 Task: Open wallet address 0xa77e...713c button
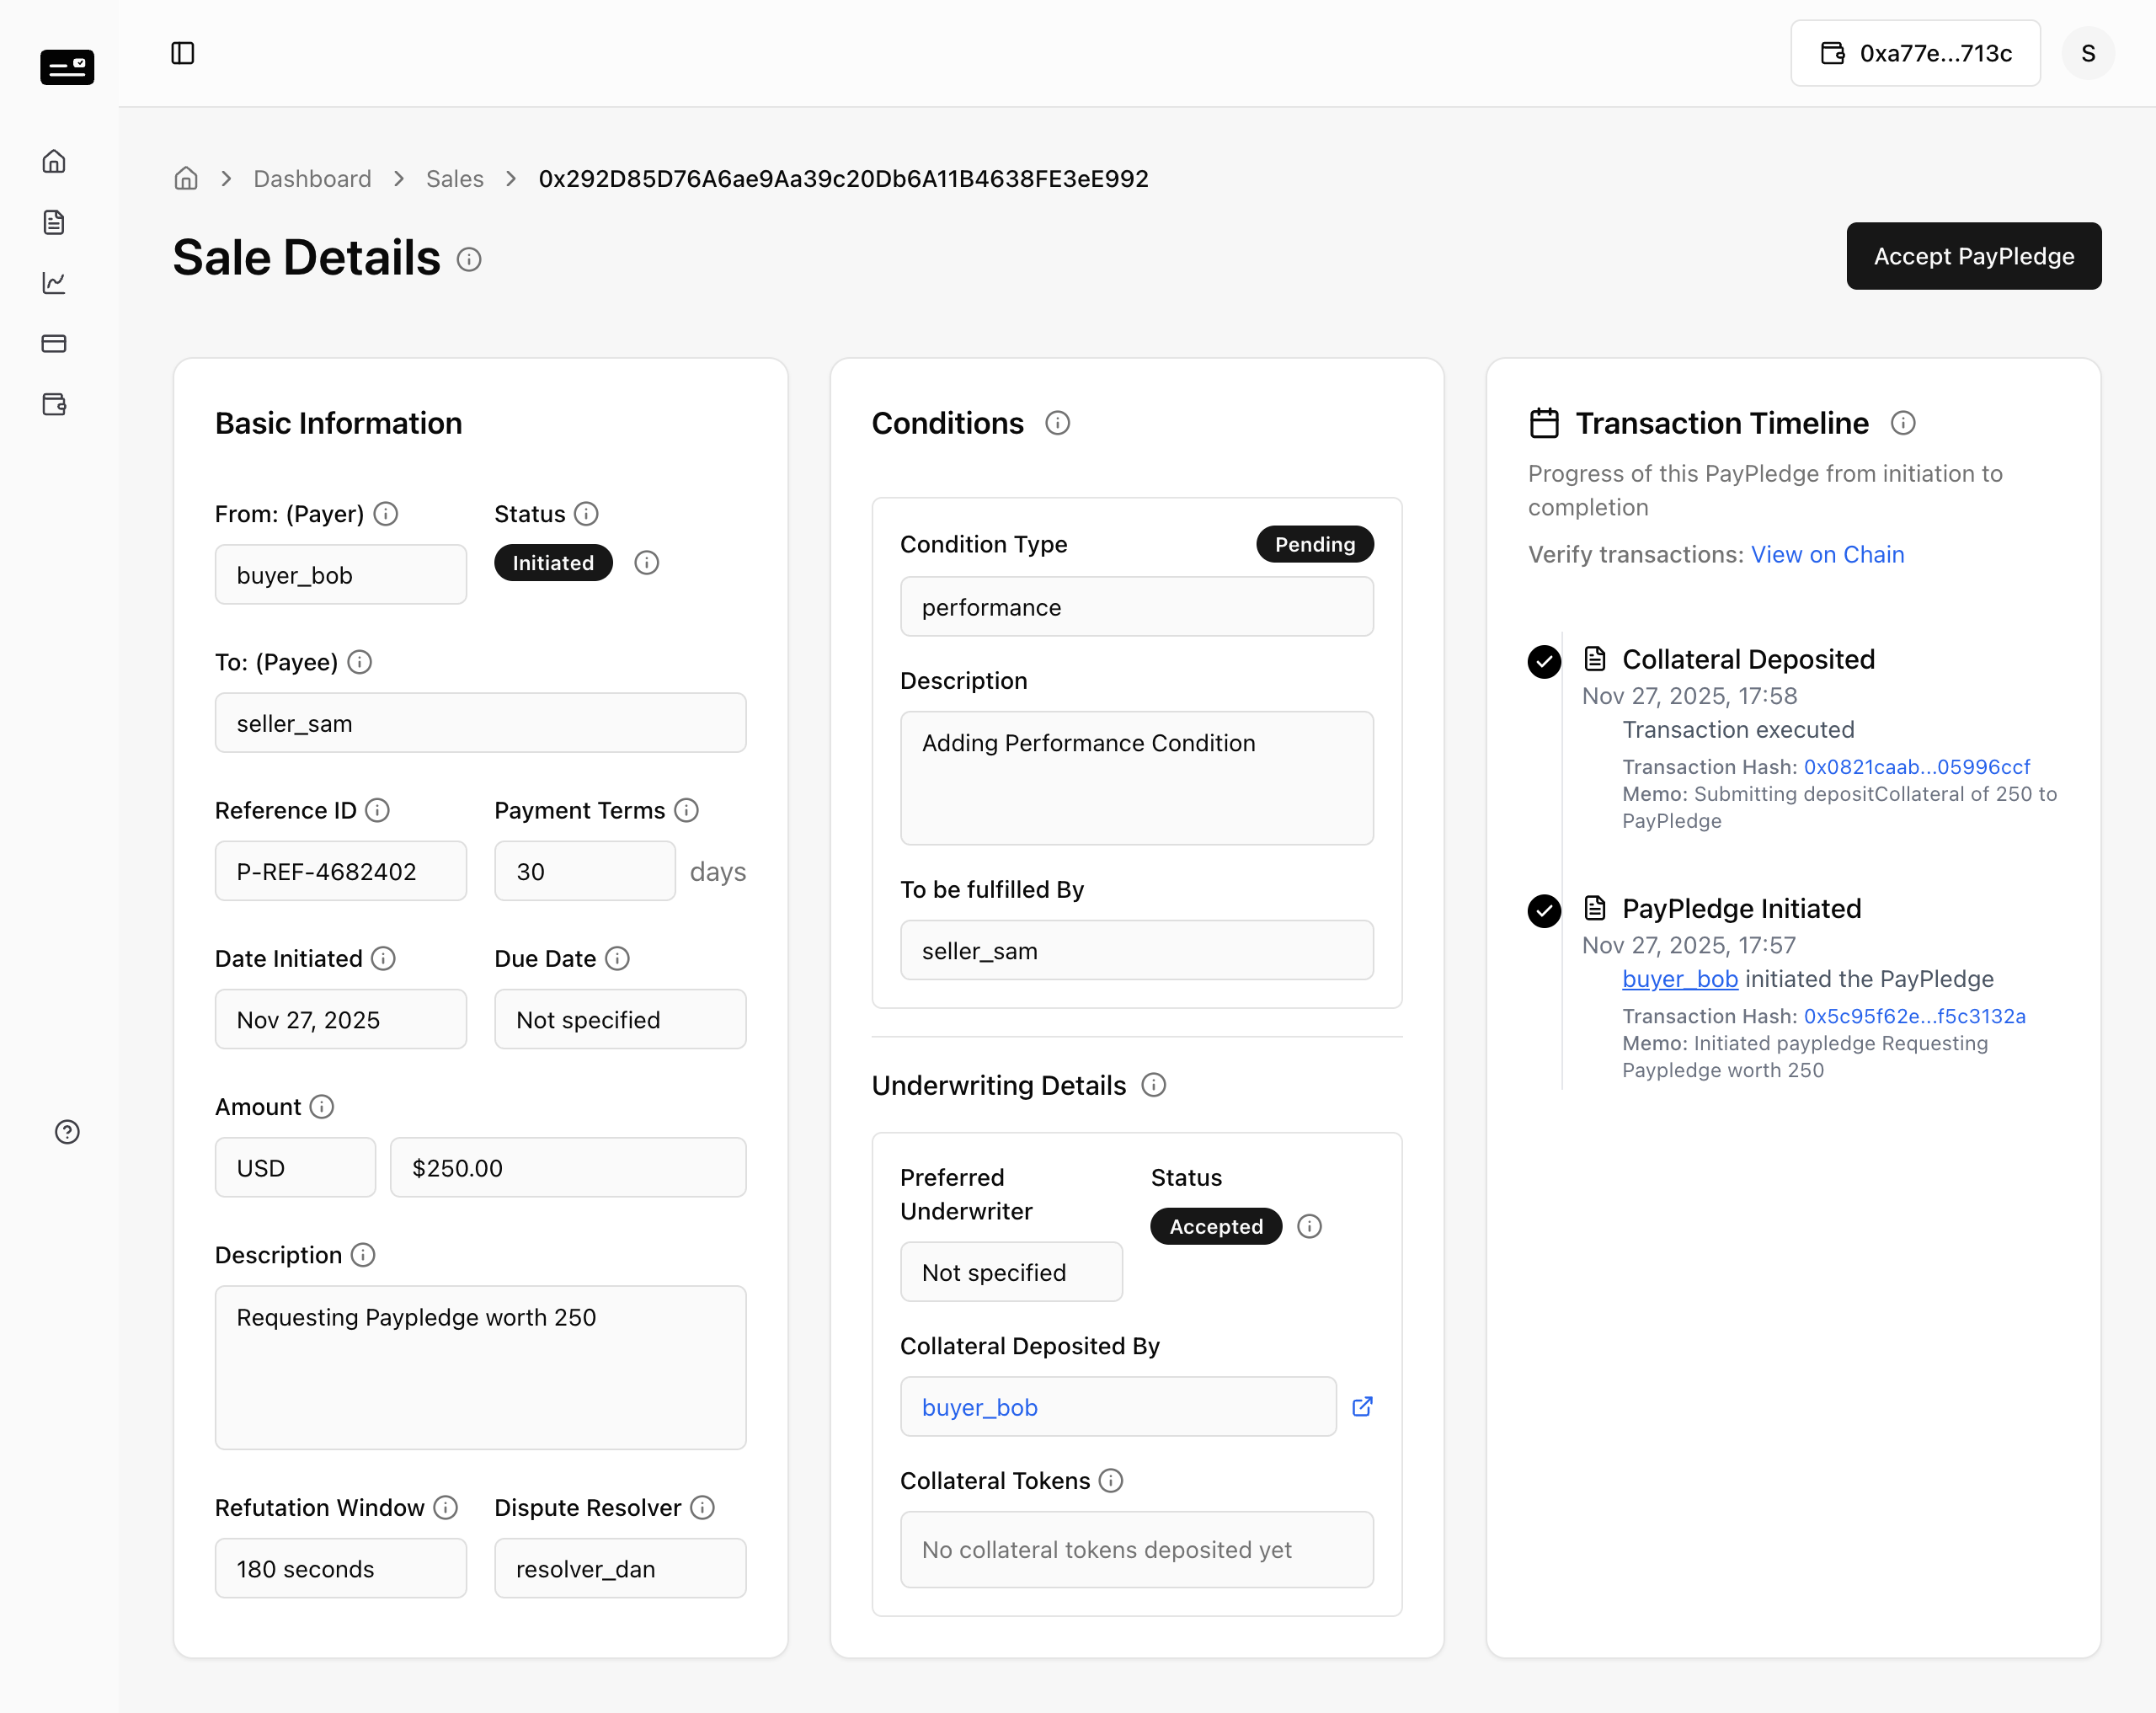point(1915,53)
